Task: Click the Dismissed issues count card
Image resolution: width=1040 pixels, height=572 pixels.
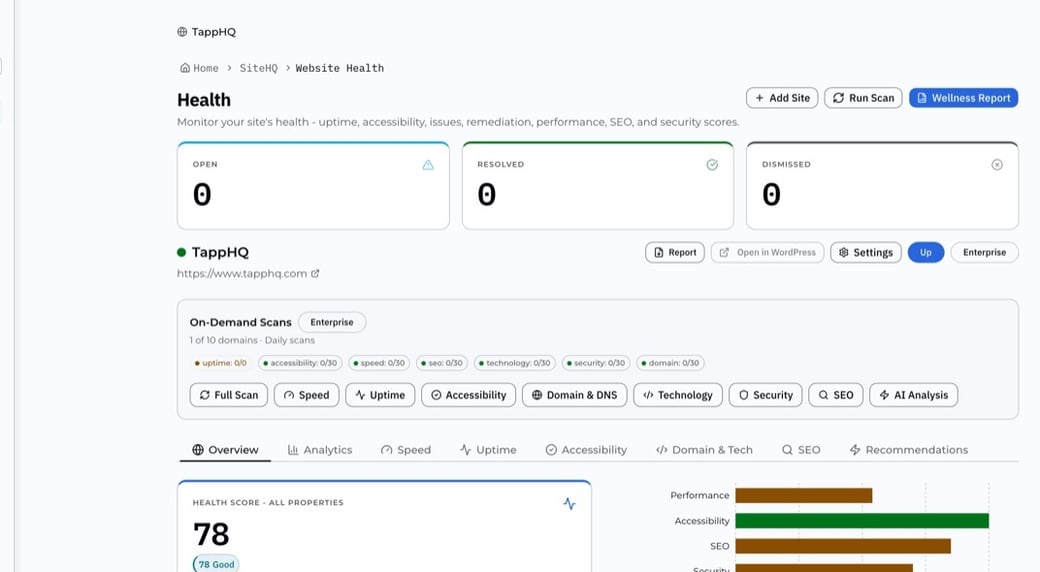Action: [882, 186]
